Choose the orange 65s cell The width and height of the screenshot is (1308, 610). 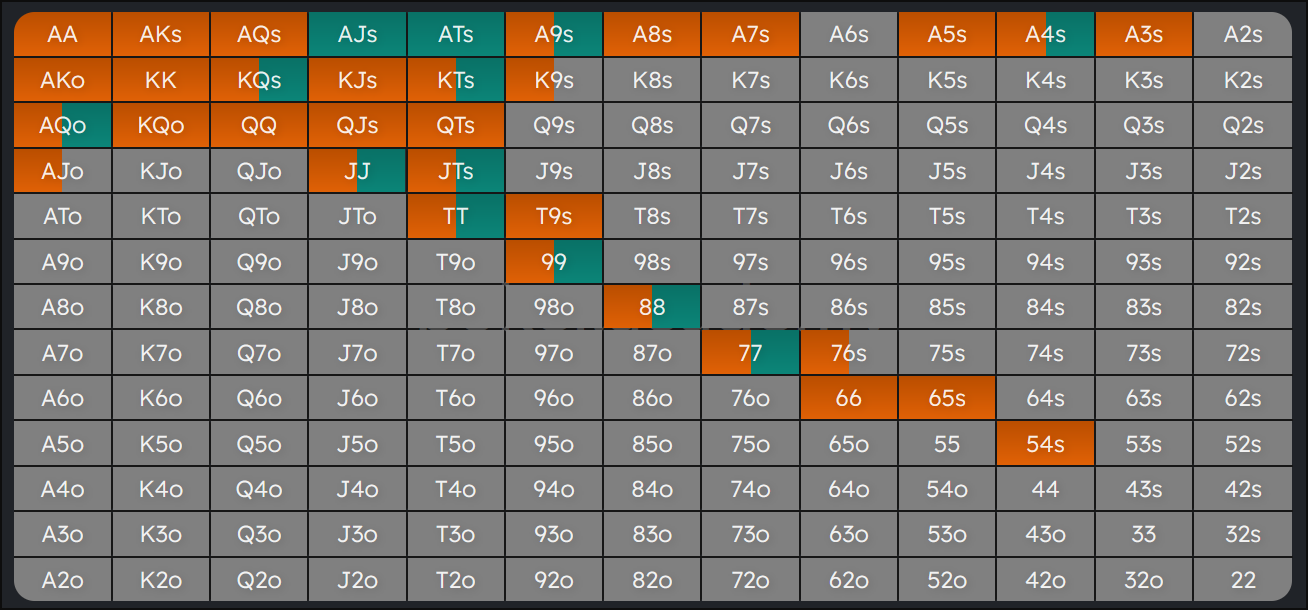pyautogui.click(x=946, y=398)
